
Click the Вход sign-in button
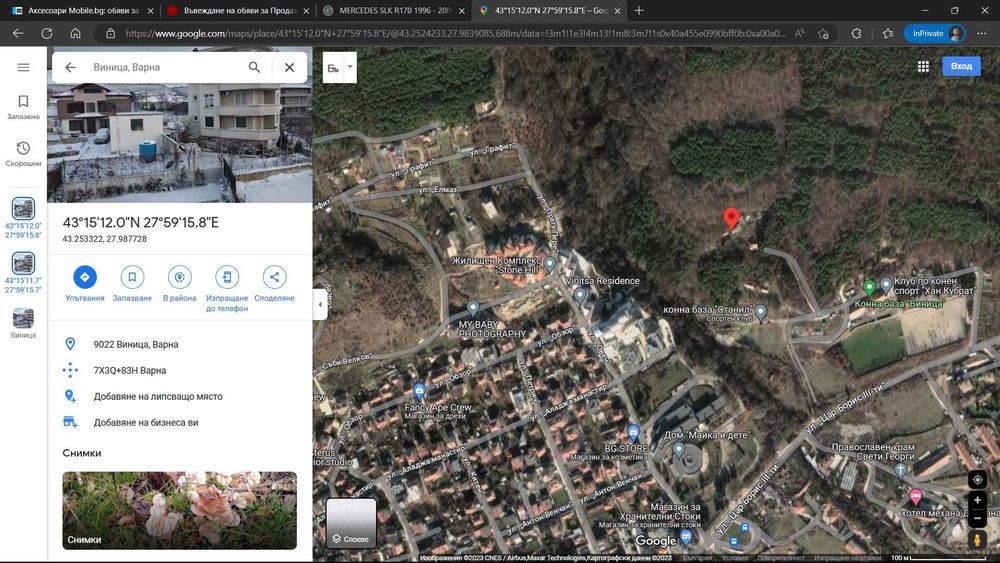tap(961, 66)
